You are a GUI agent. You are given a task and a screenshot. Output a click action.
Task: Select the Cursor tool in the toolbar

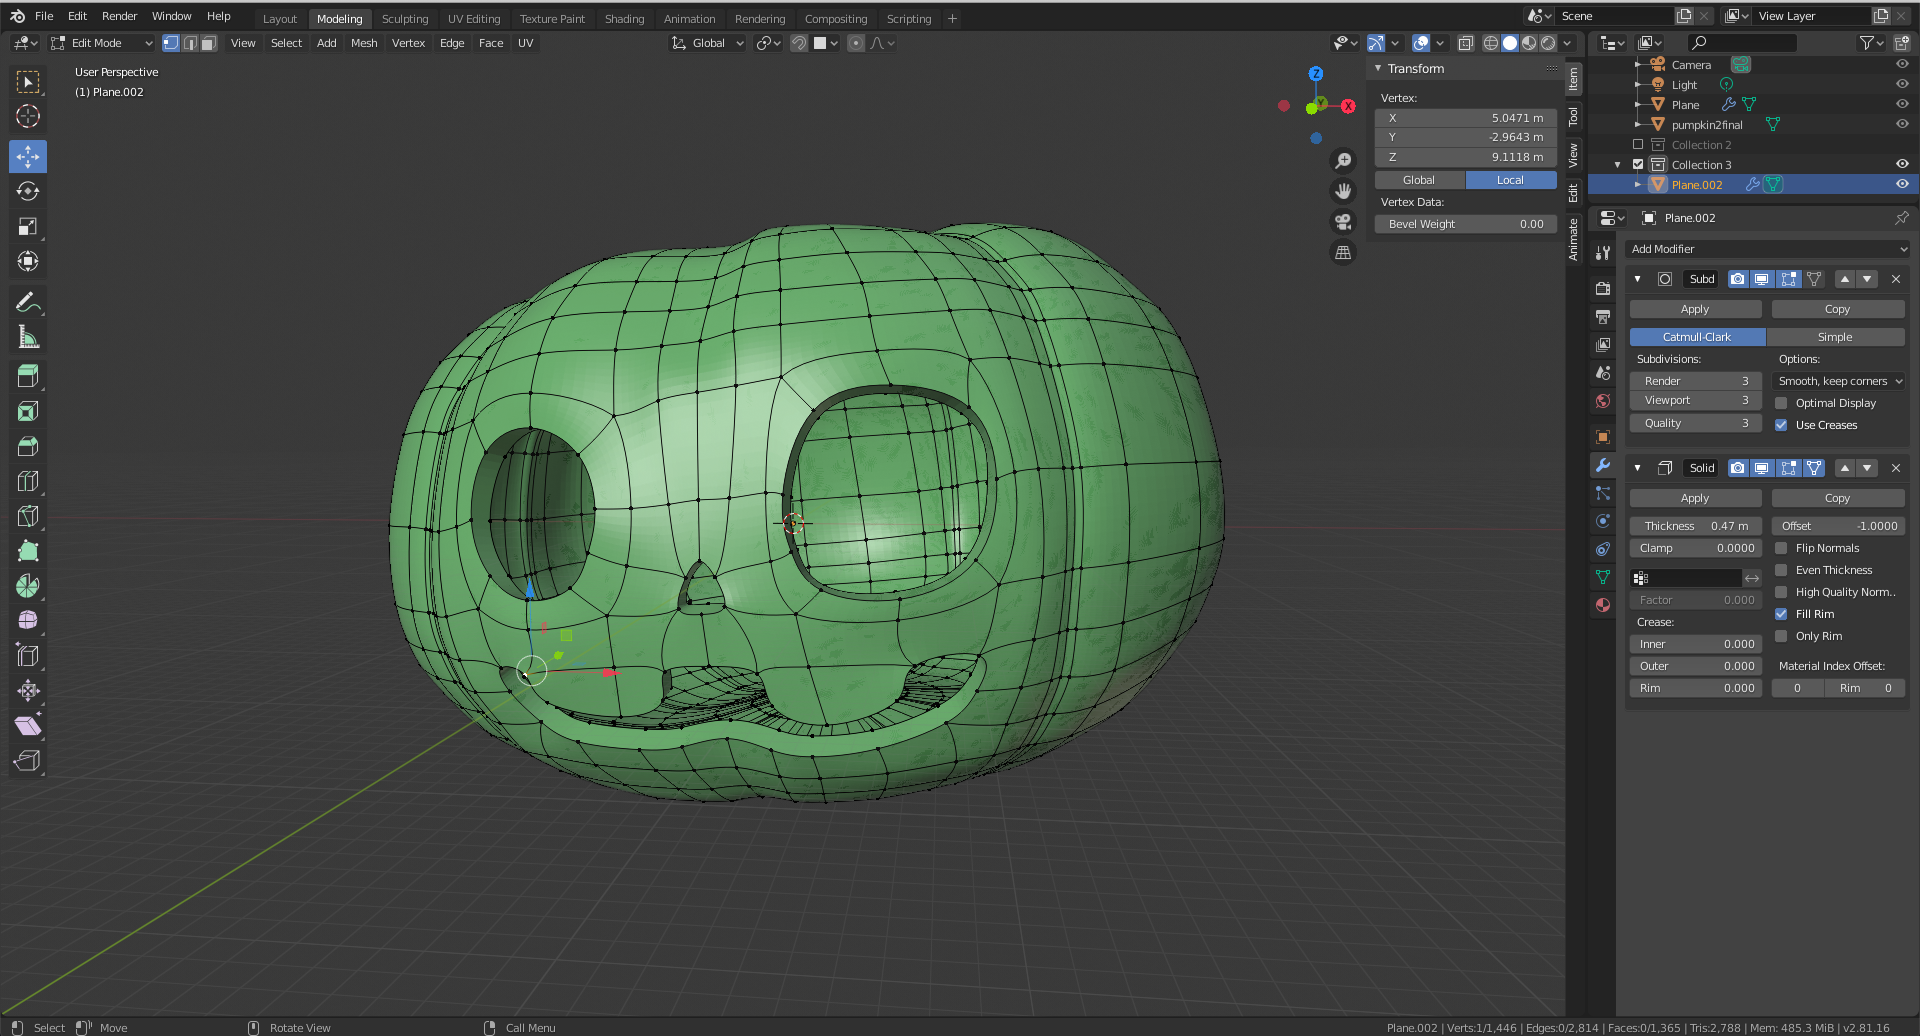tap(28, 116)
